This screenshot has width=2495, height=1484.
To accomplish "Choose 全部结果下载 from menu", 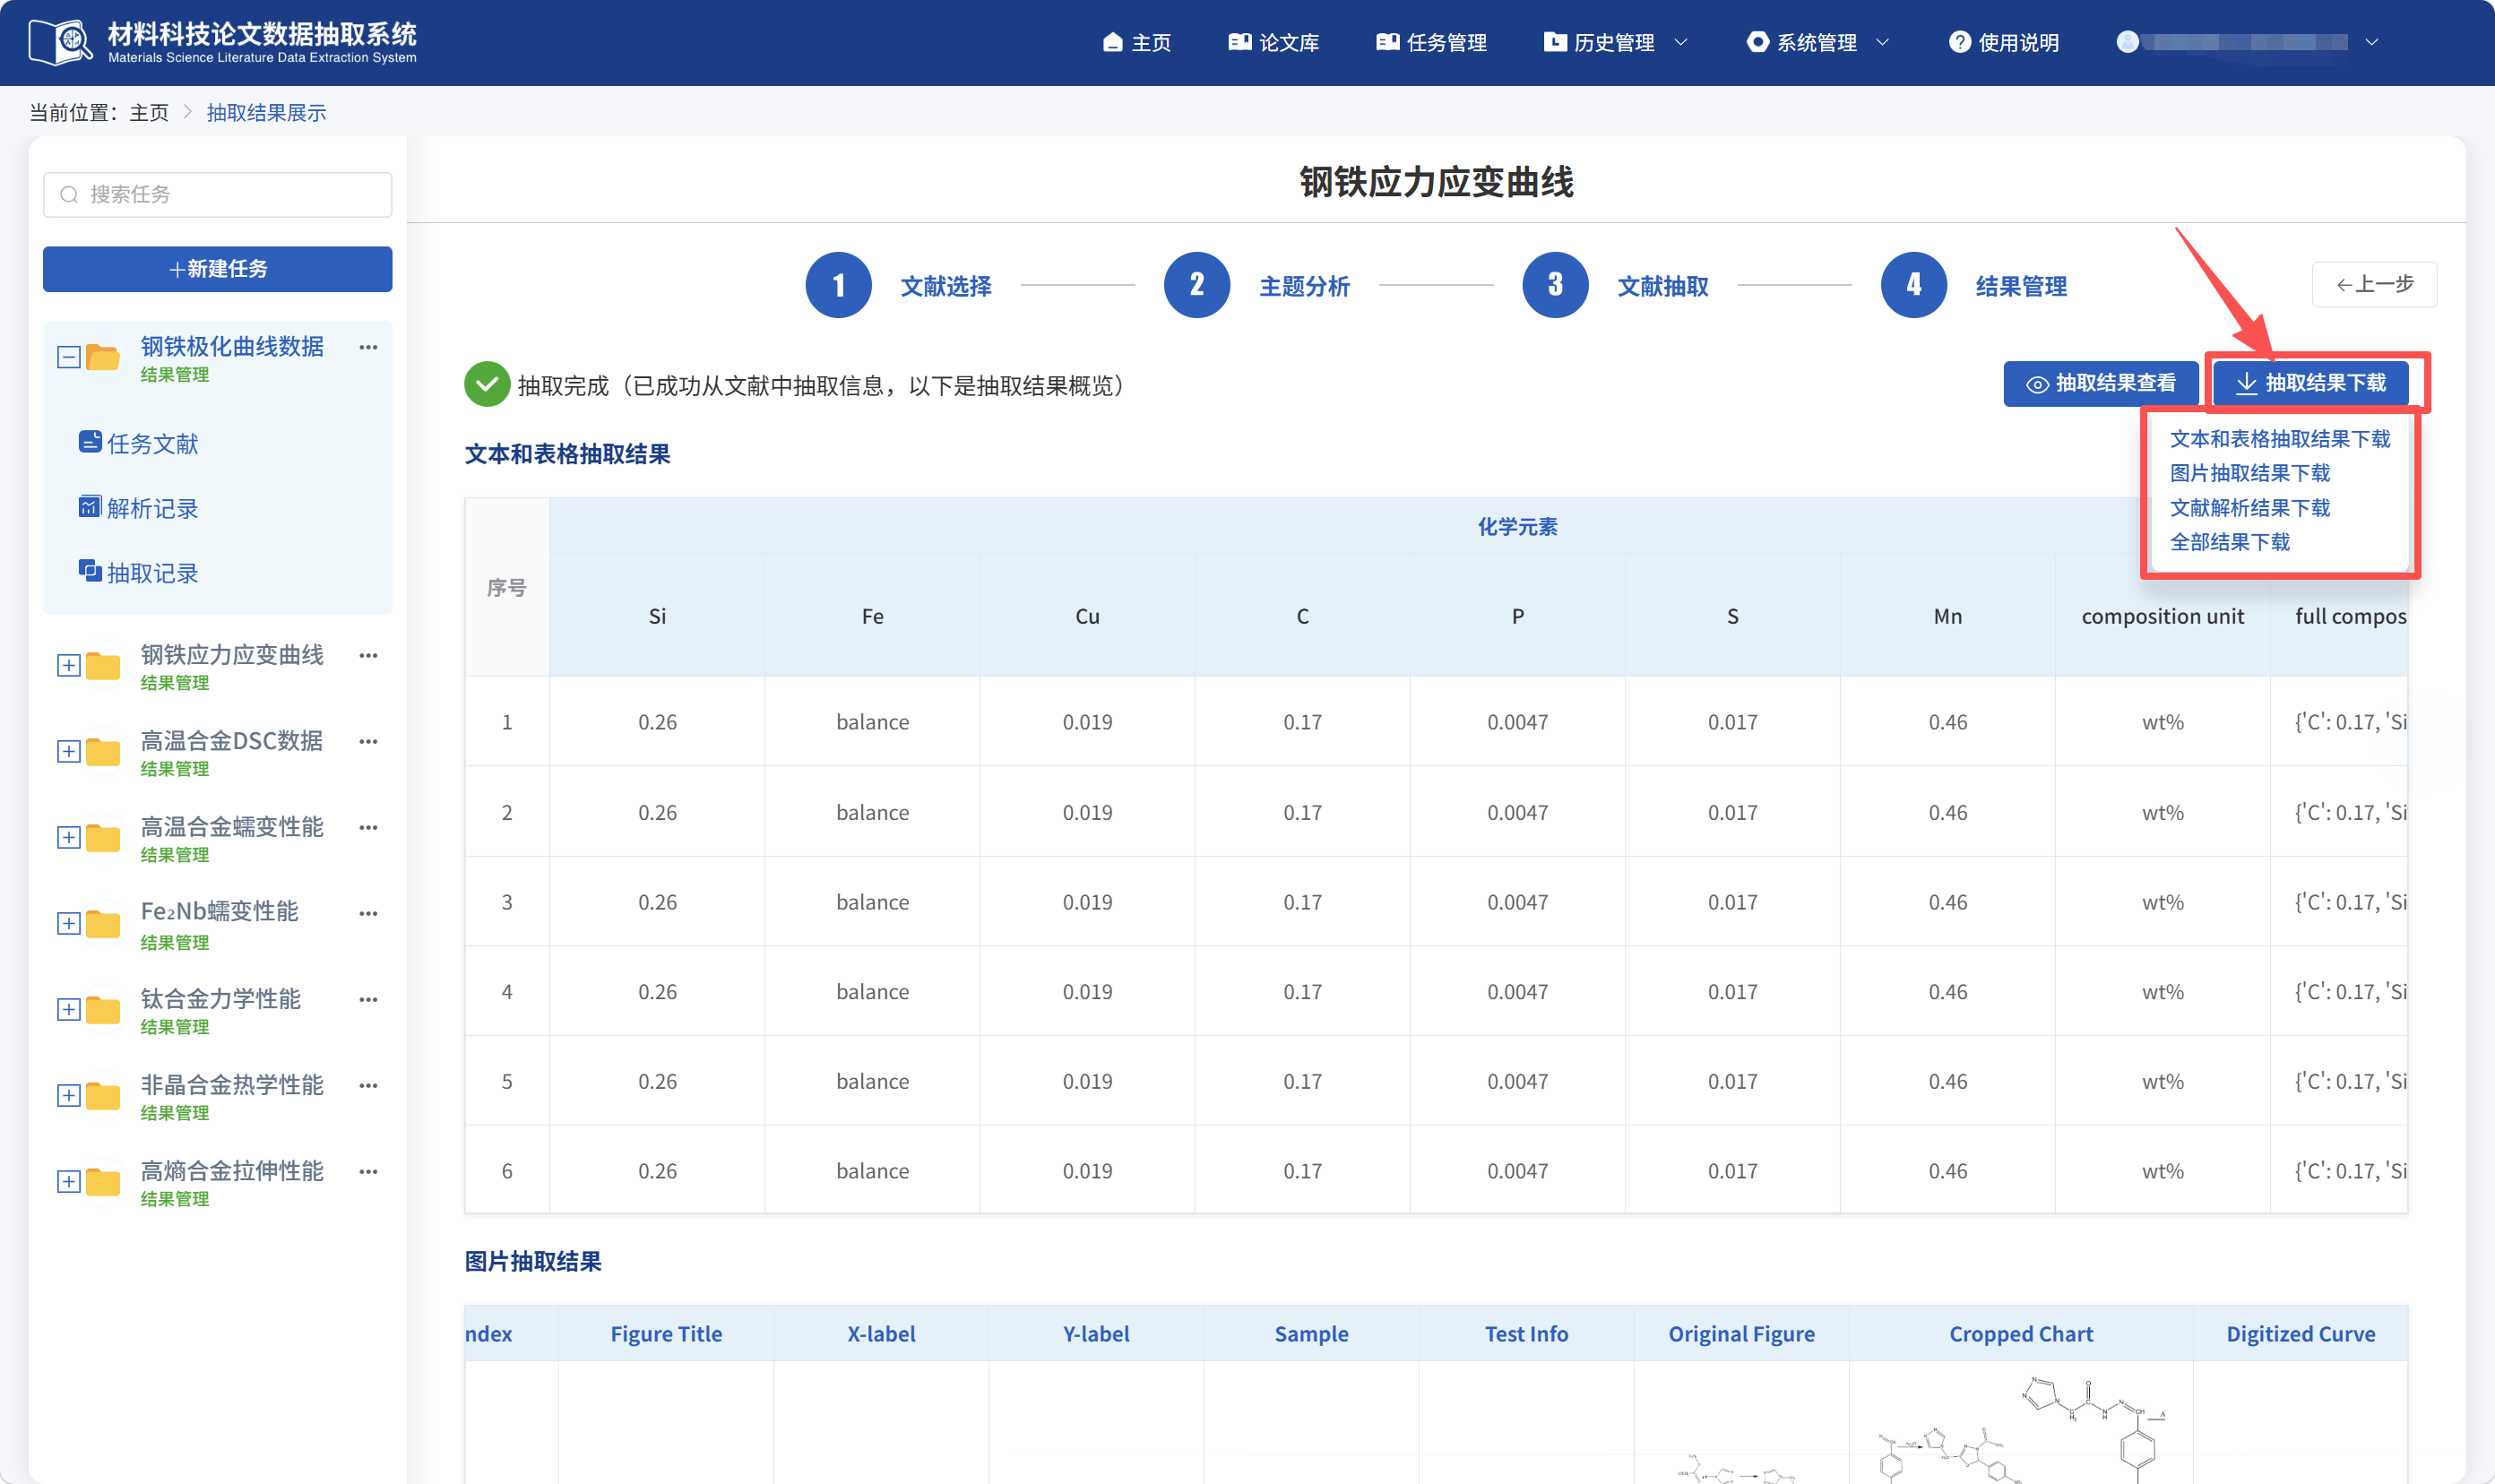I will tap(2230, 542).
